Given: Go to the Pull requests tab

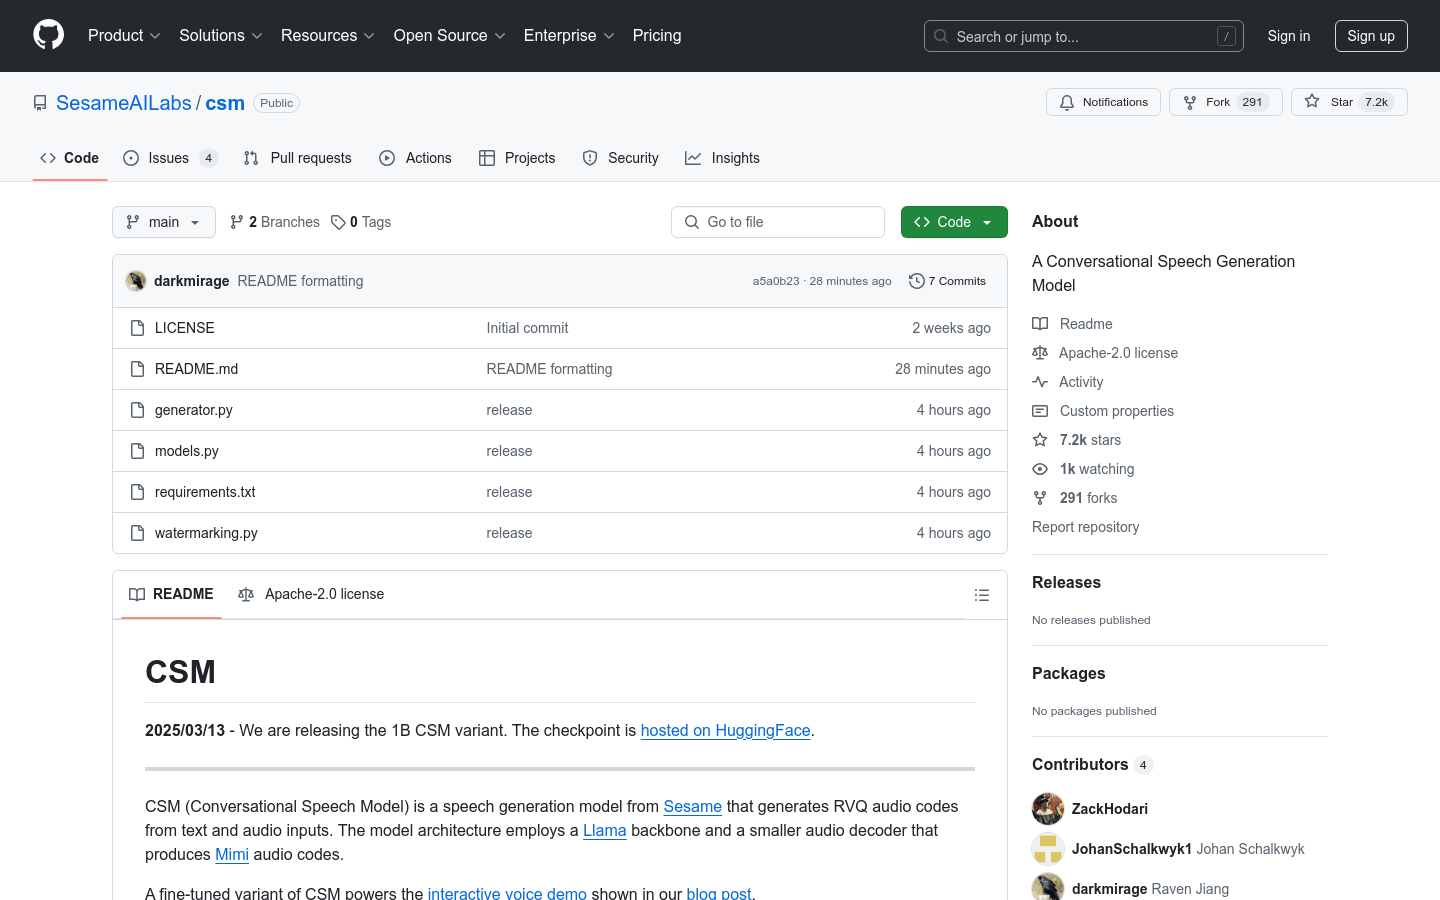Looking at the screenshot, I should click(x=298, y=158).
